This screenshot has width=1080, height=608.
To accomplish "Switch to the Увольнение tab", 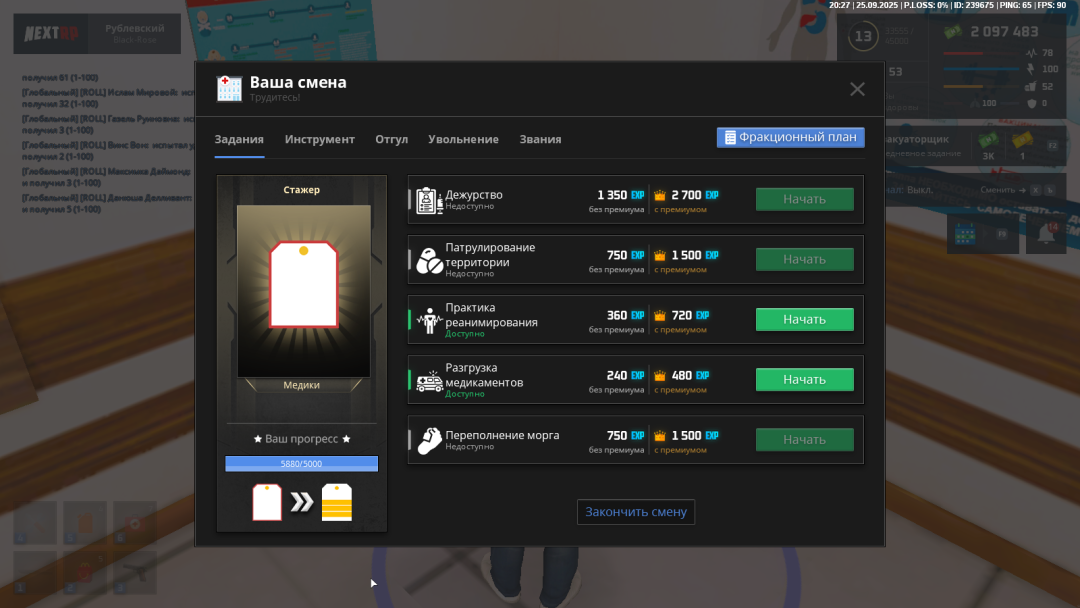I will coord(461,140).
